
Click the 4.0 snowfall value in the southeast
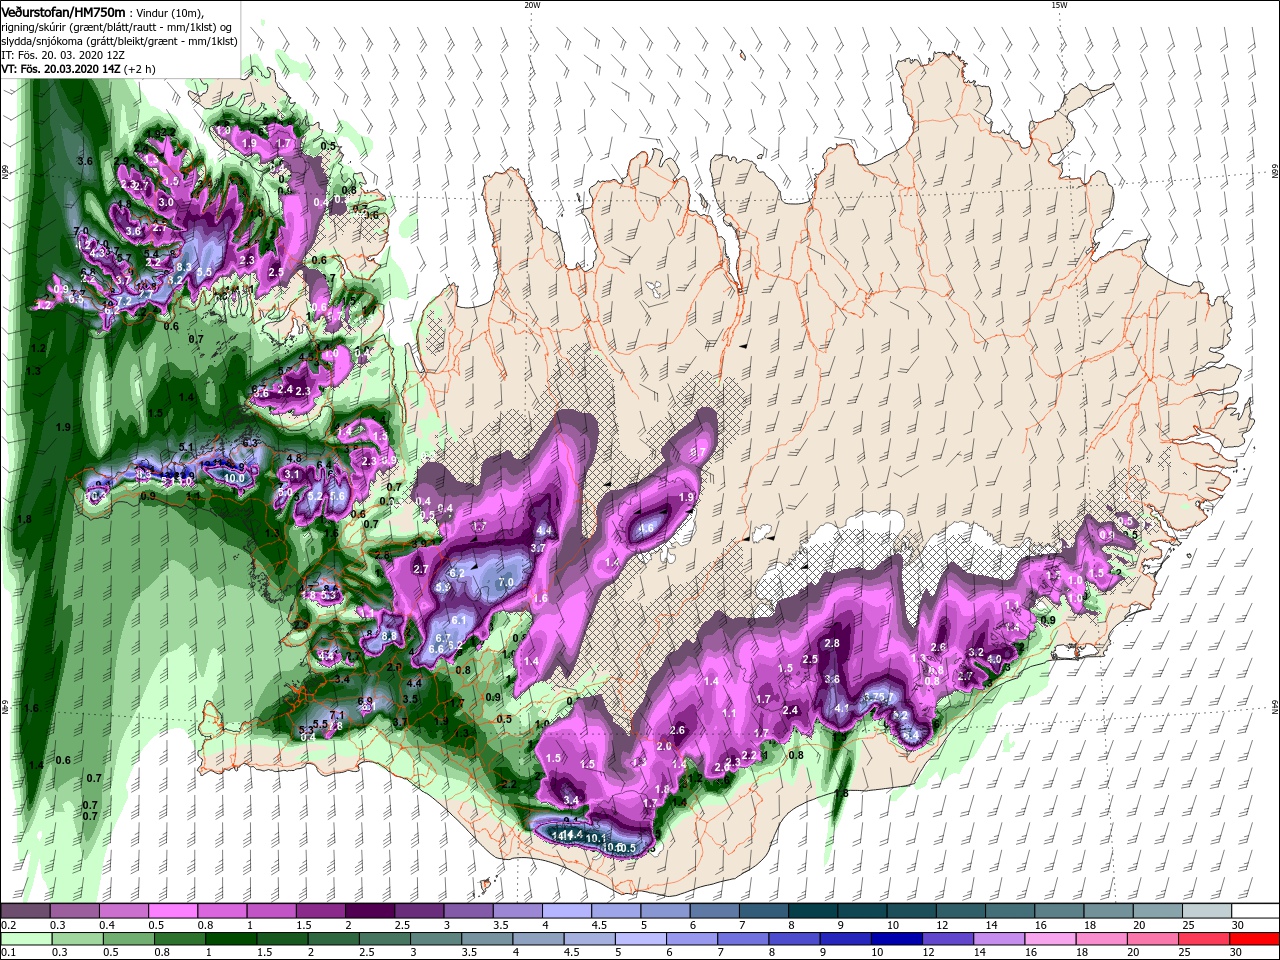pyautogui.click(x=995, y=659)
